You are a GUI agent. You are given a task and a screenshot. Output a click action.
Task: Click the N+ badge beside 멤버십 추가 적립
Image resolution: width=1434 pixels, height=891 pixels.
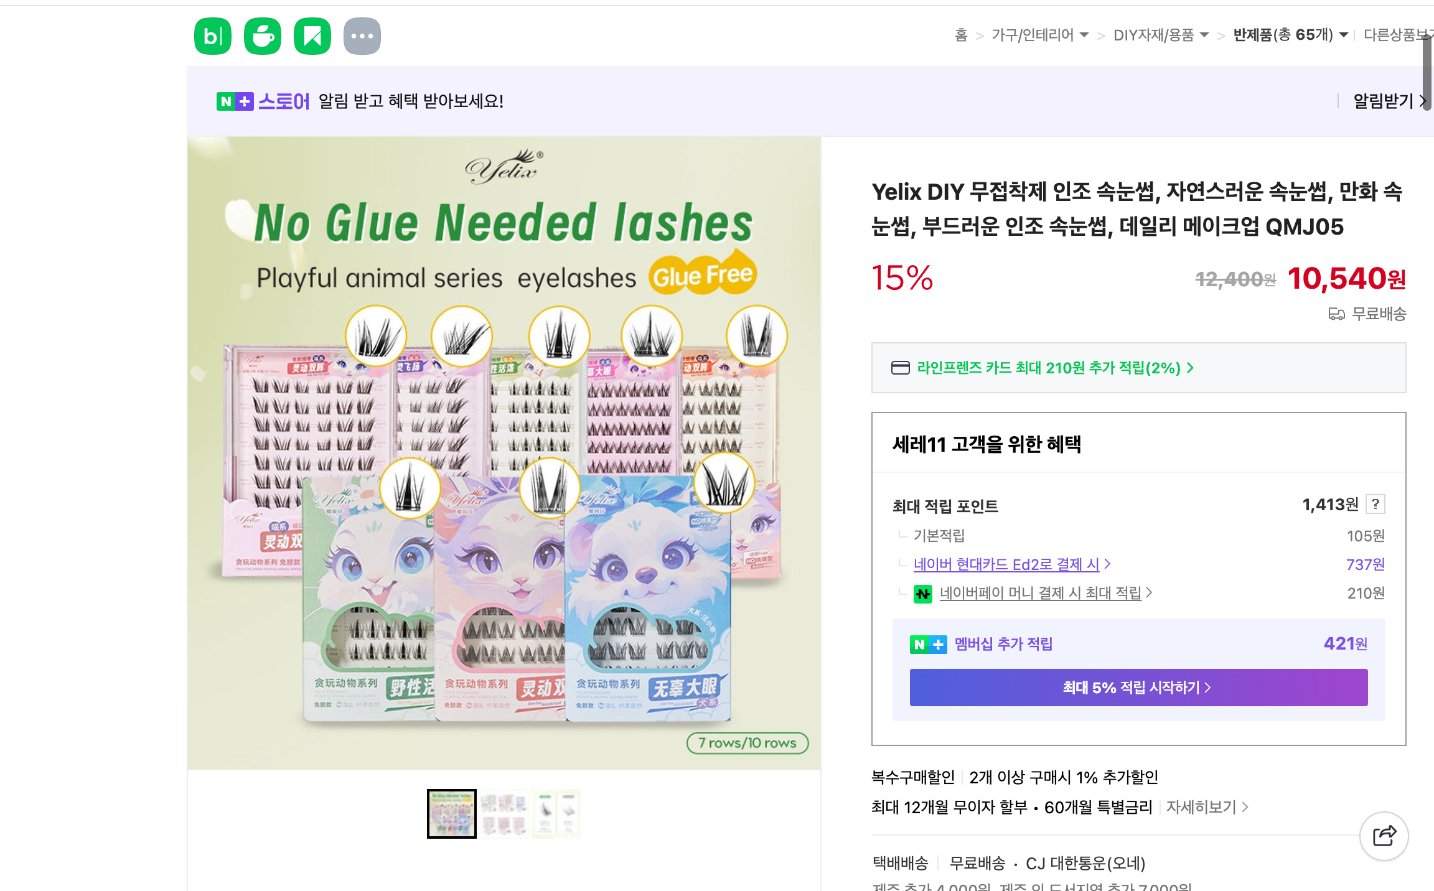pyautogui.click(x=928, y=644)
